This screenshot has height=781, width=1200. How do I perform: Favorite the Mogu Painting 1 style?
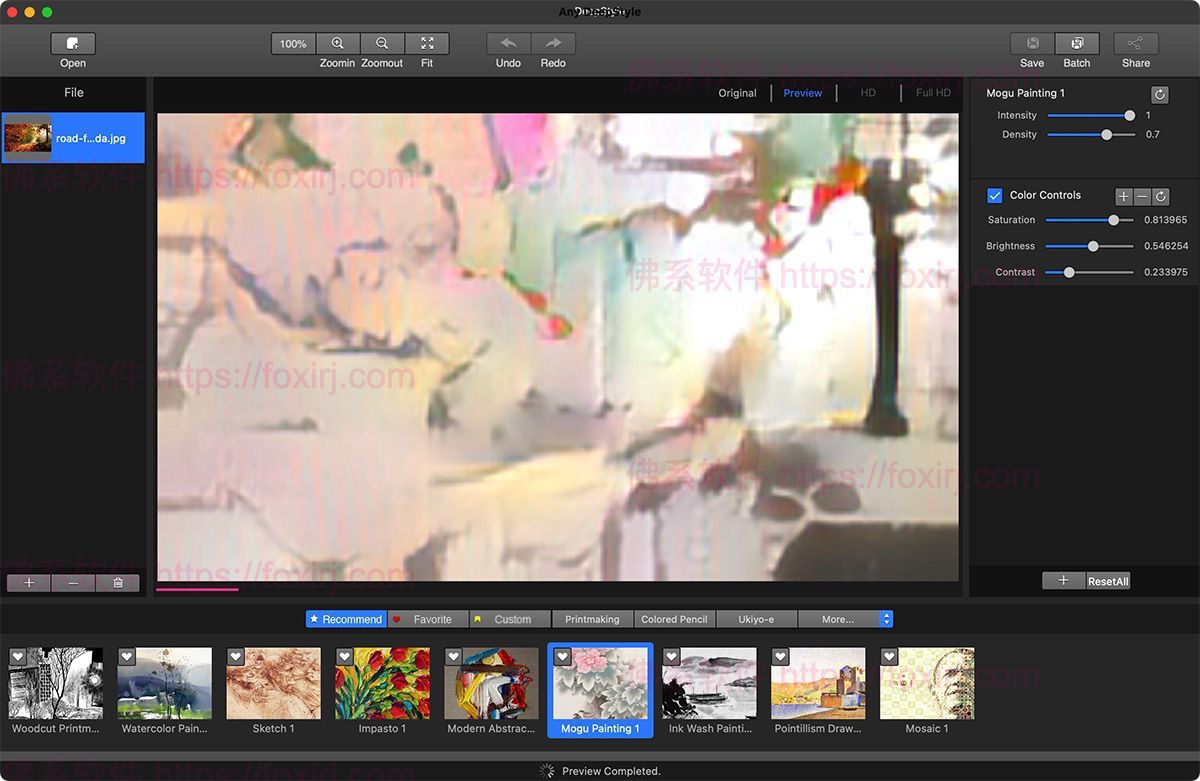click(x=562, y=657)
